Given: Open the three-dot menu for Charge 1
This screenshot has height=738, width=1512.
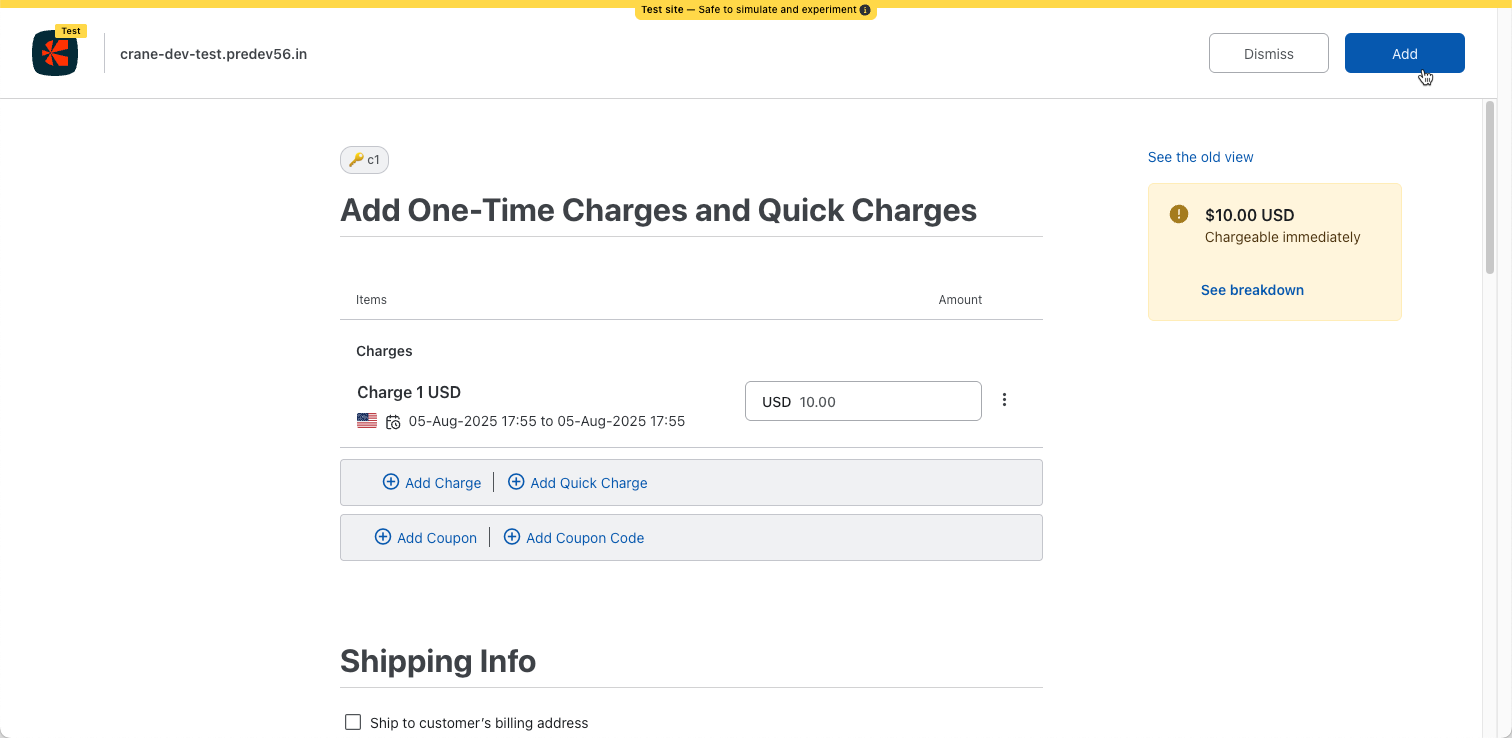Looking at the screenshot, I should pos(1004,400).
